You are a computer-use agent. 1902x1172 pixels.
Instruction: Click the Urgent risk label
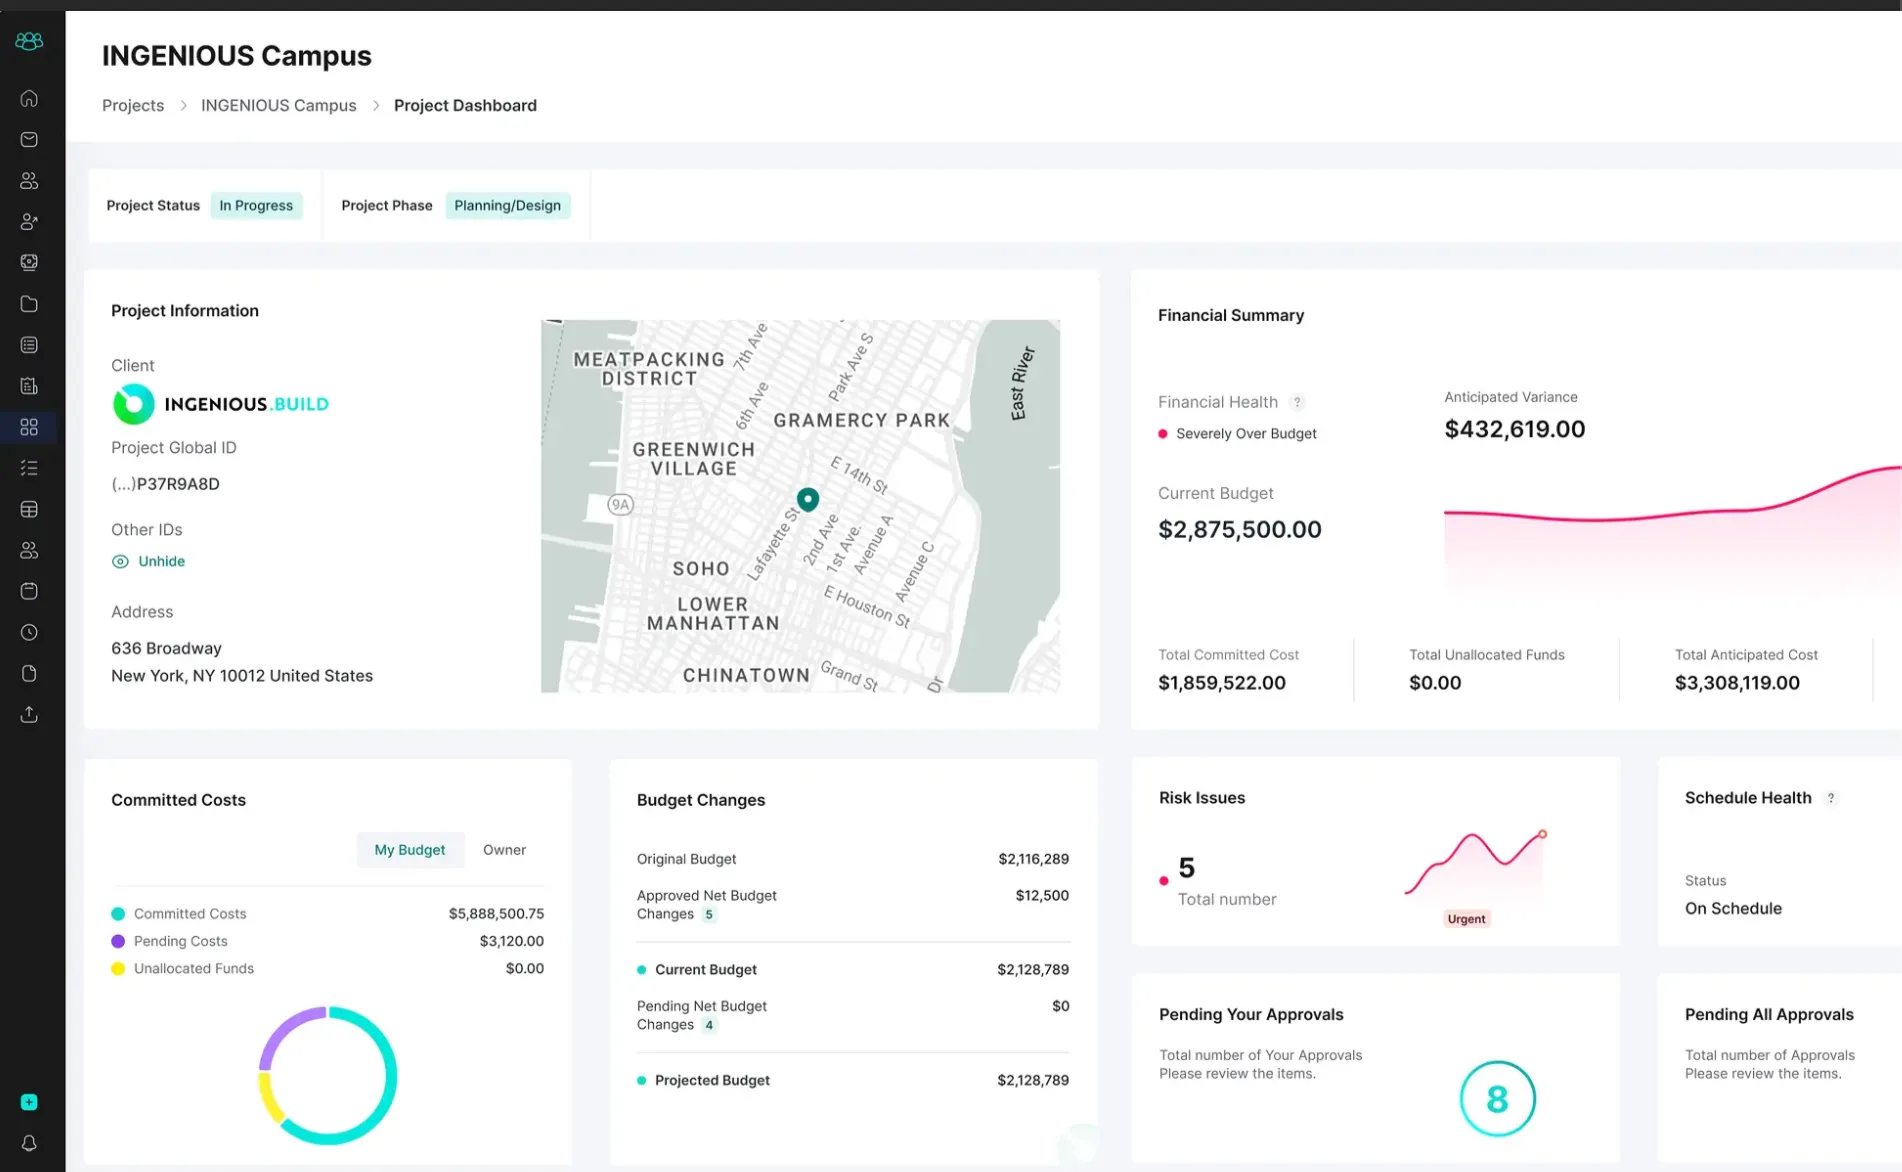point(1466,919)
